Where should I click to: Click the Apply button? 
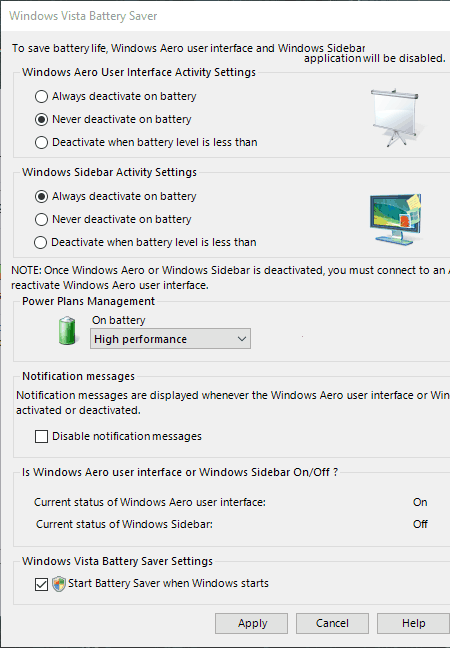click(251, 623)
